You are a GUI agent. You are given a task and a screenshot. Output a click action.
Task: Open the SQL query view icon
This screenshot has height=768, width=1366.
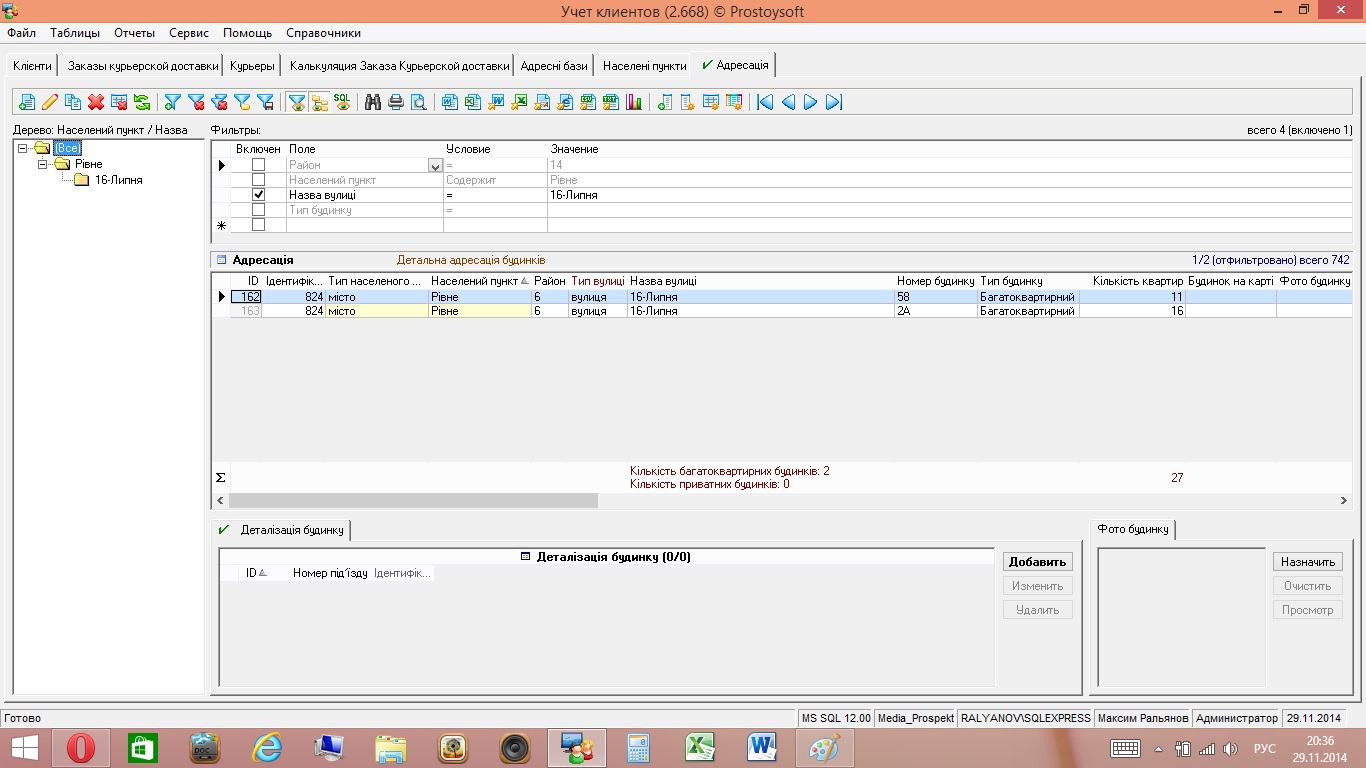342,102
